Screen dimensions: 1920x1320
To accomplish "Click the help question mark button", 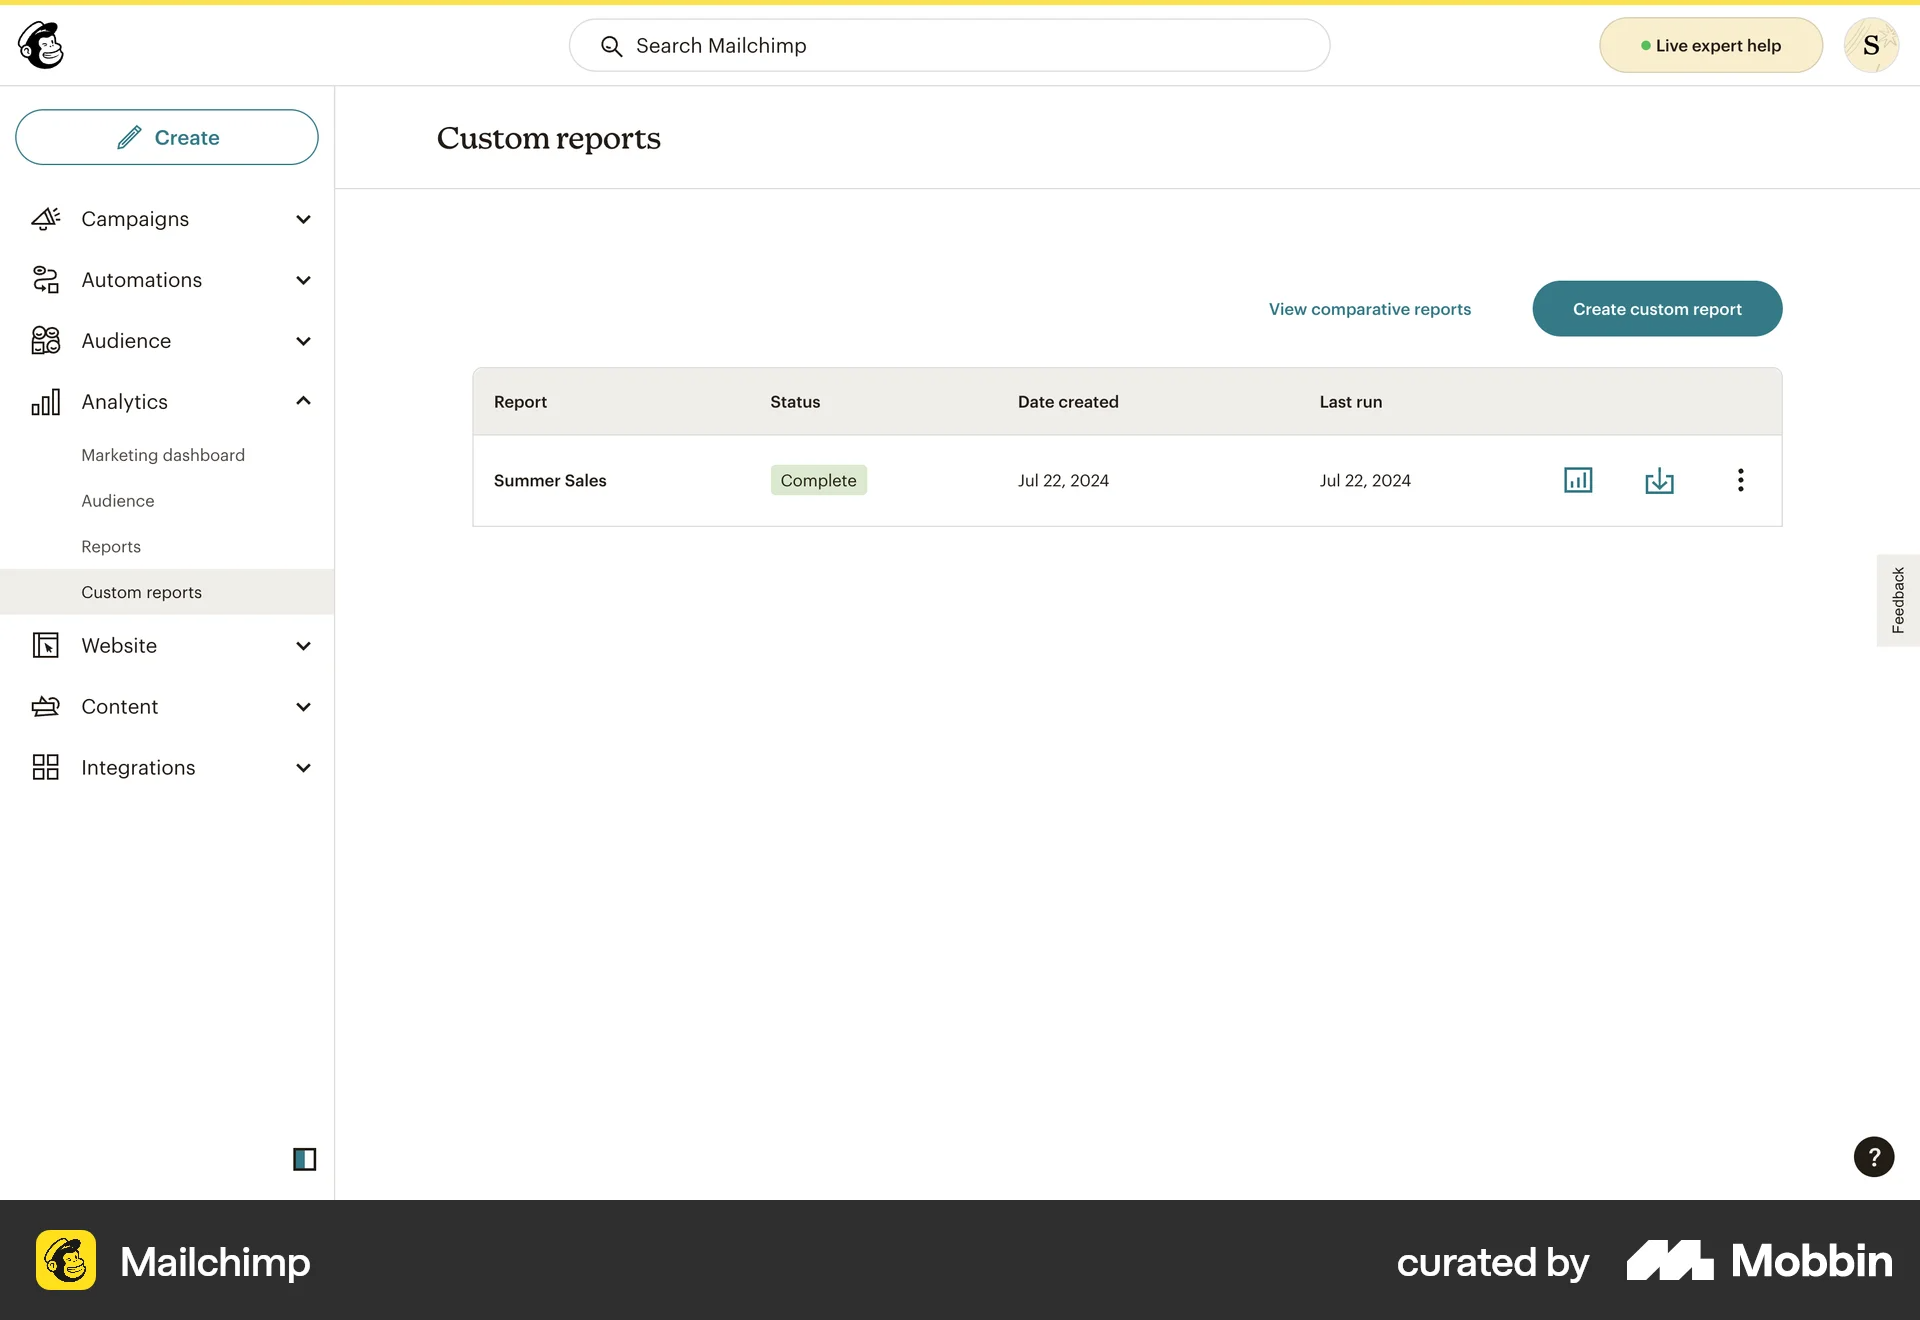I will pyautogui.click(x=1873, y=1157).
